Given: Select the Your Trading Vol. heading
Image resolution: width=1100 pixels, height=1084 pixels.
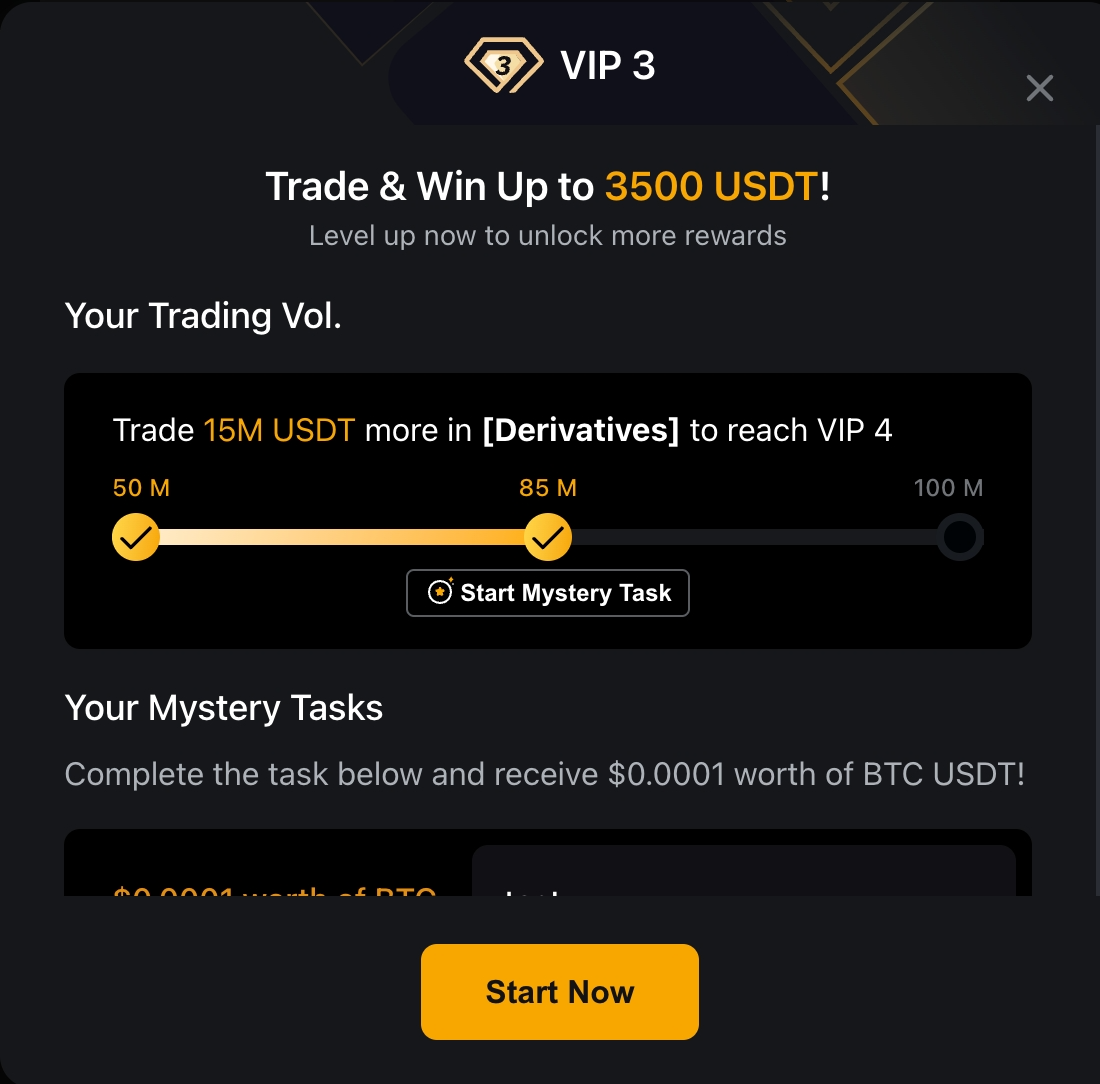Looking at the screenshot, I should 203,316.
